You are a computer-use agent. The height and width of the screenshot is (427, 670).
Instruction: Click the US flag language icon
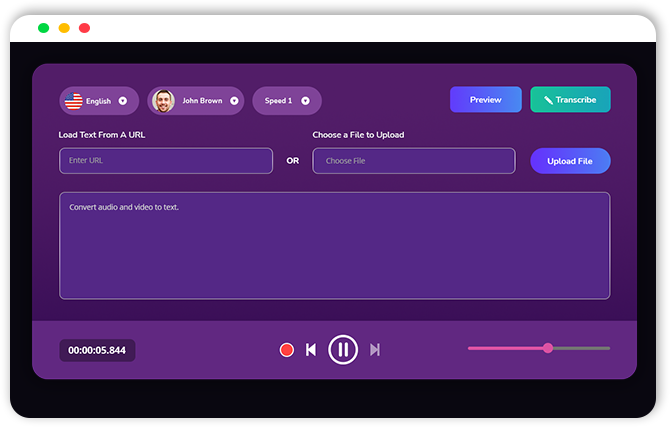tap(73, 101)
